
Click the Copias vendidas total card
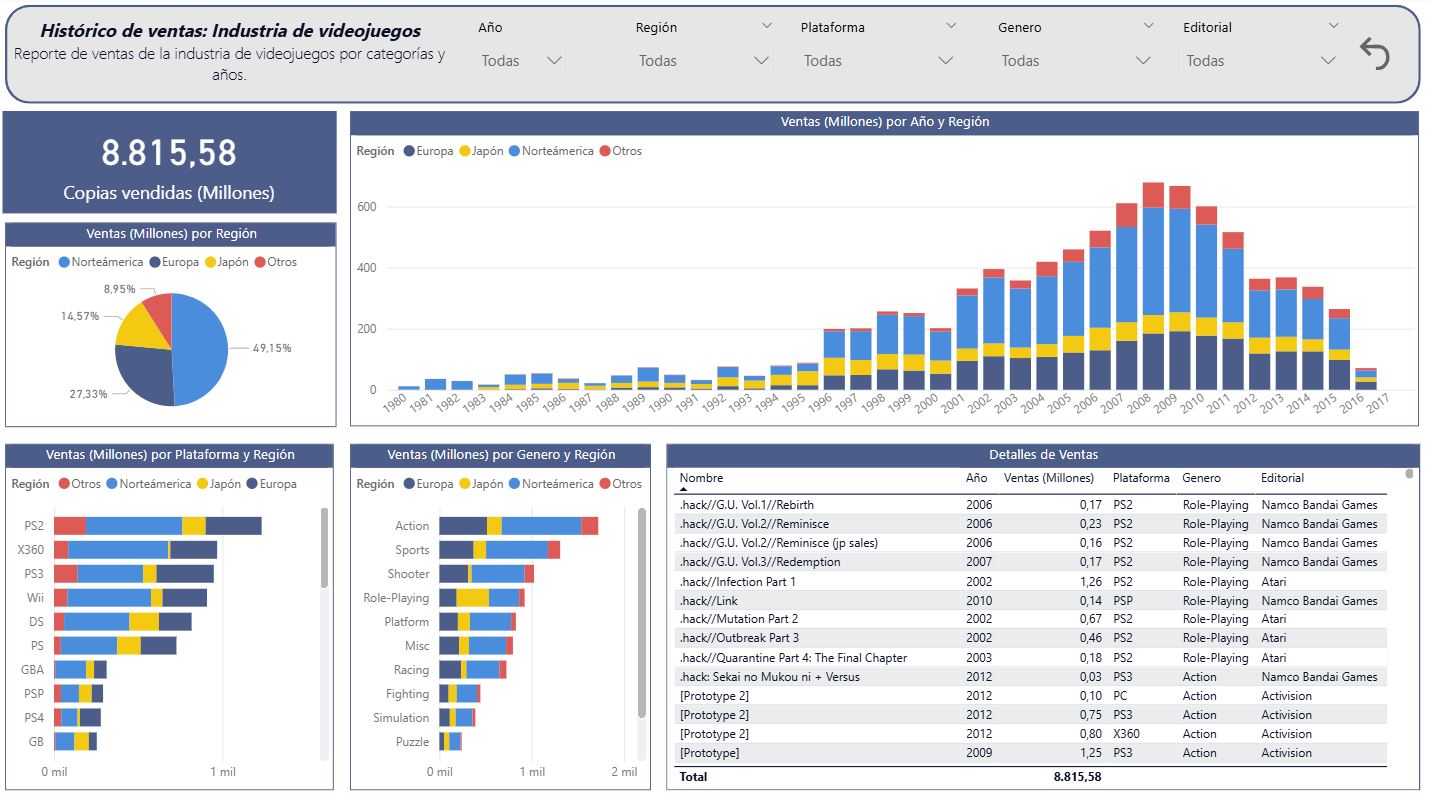click(x=169, y=163)
